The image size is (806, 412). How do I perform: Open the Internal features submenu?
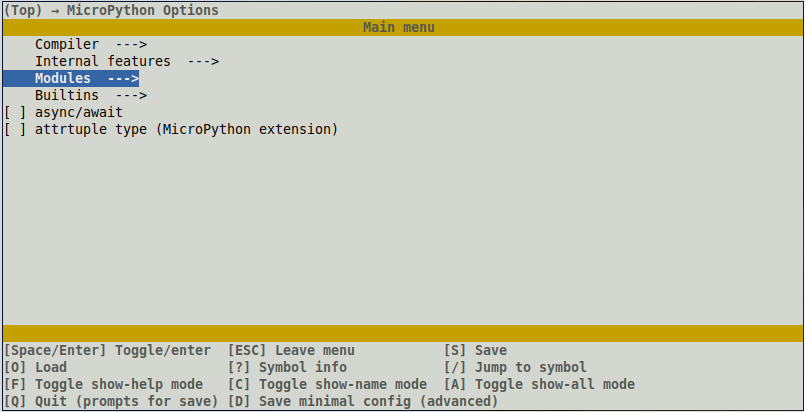[127, 62]
